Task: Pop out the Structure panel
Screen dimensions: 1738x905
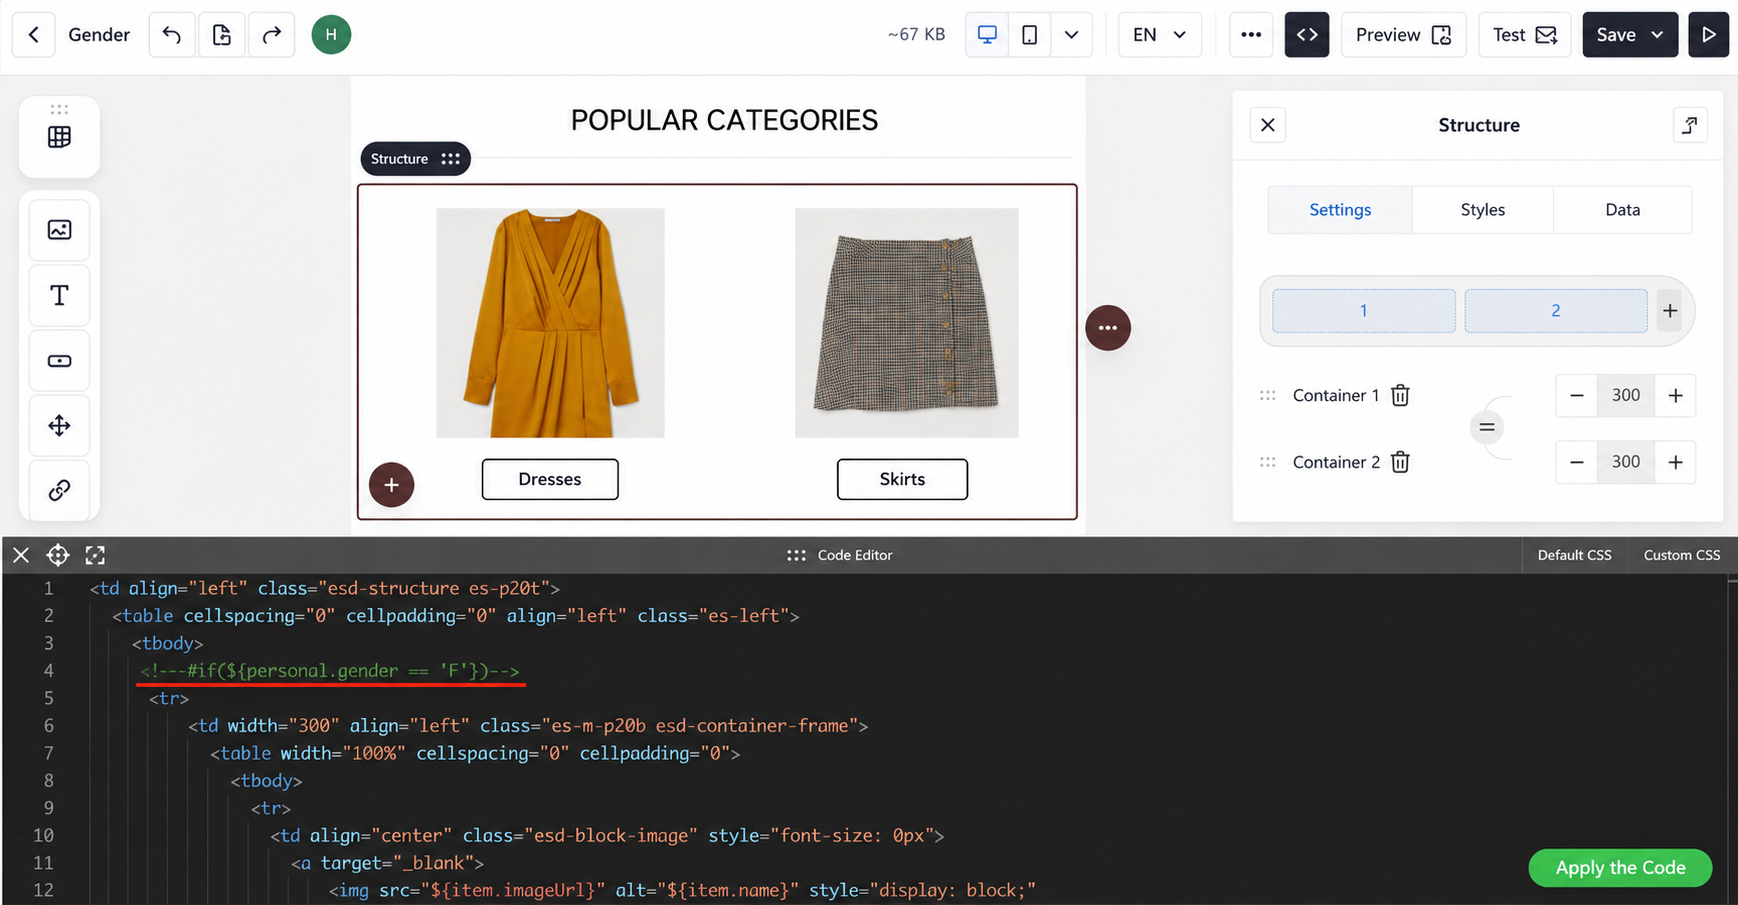Action: [x=1690, y=125]
